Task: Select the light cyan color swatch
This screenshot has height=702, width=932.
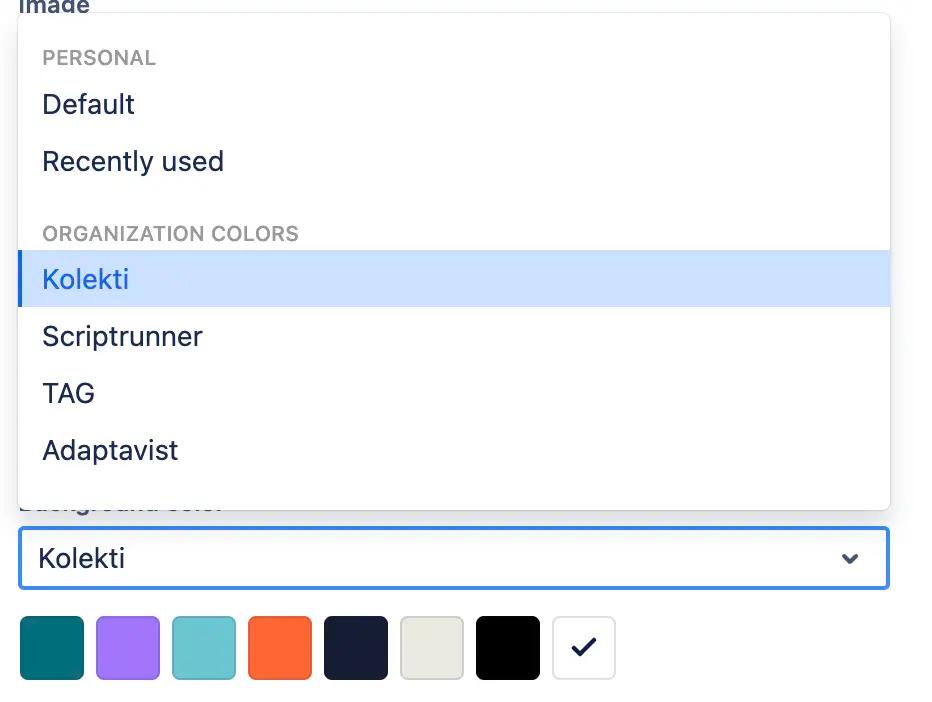Action: pos(204,648)
